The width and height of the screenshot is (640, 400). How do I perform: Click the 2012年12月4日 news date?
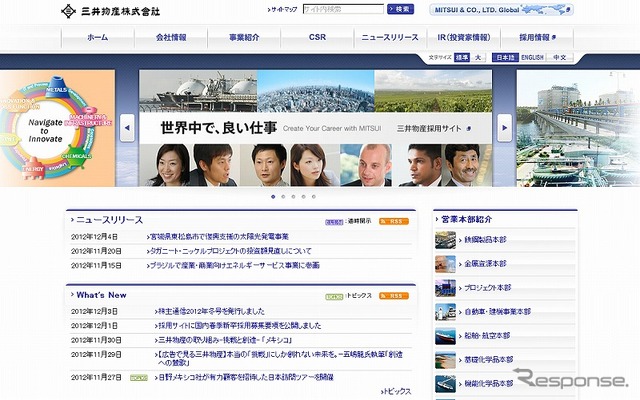[x=94, y=237]
